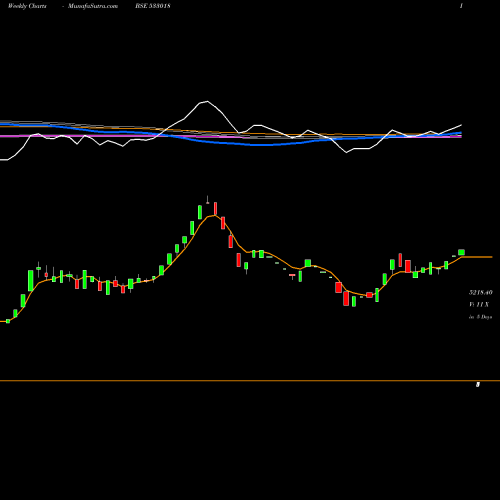Select the doji candle at the price peak
This screenshot has width=500, height=500.
207,200
